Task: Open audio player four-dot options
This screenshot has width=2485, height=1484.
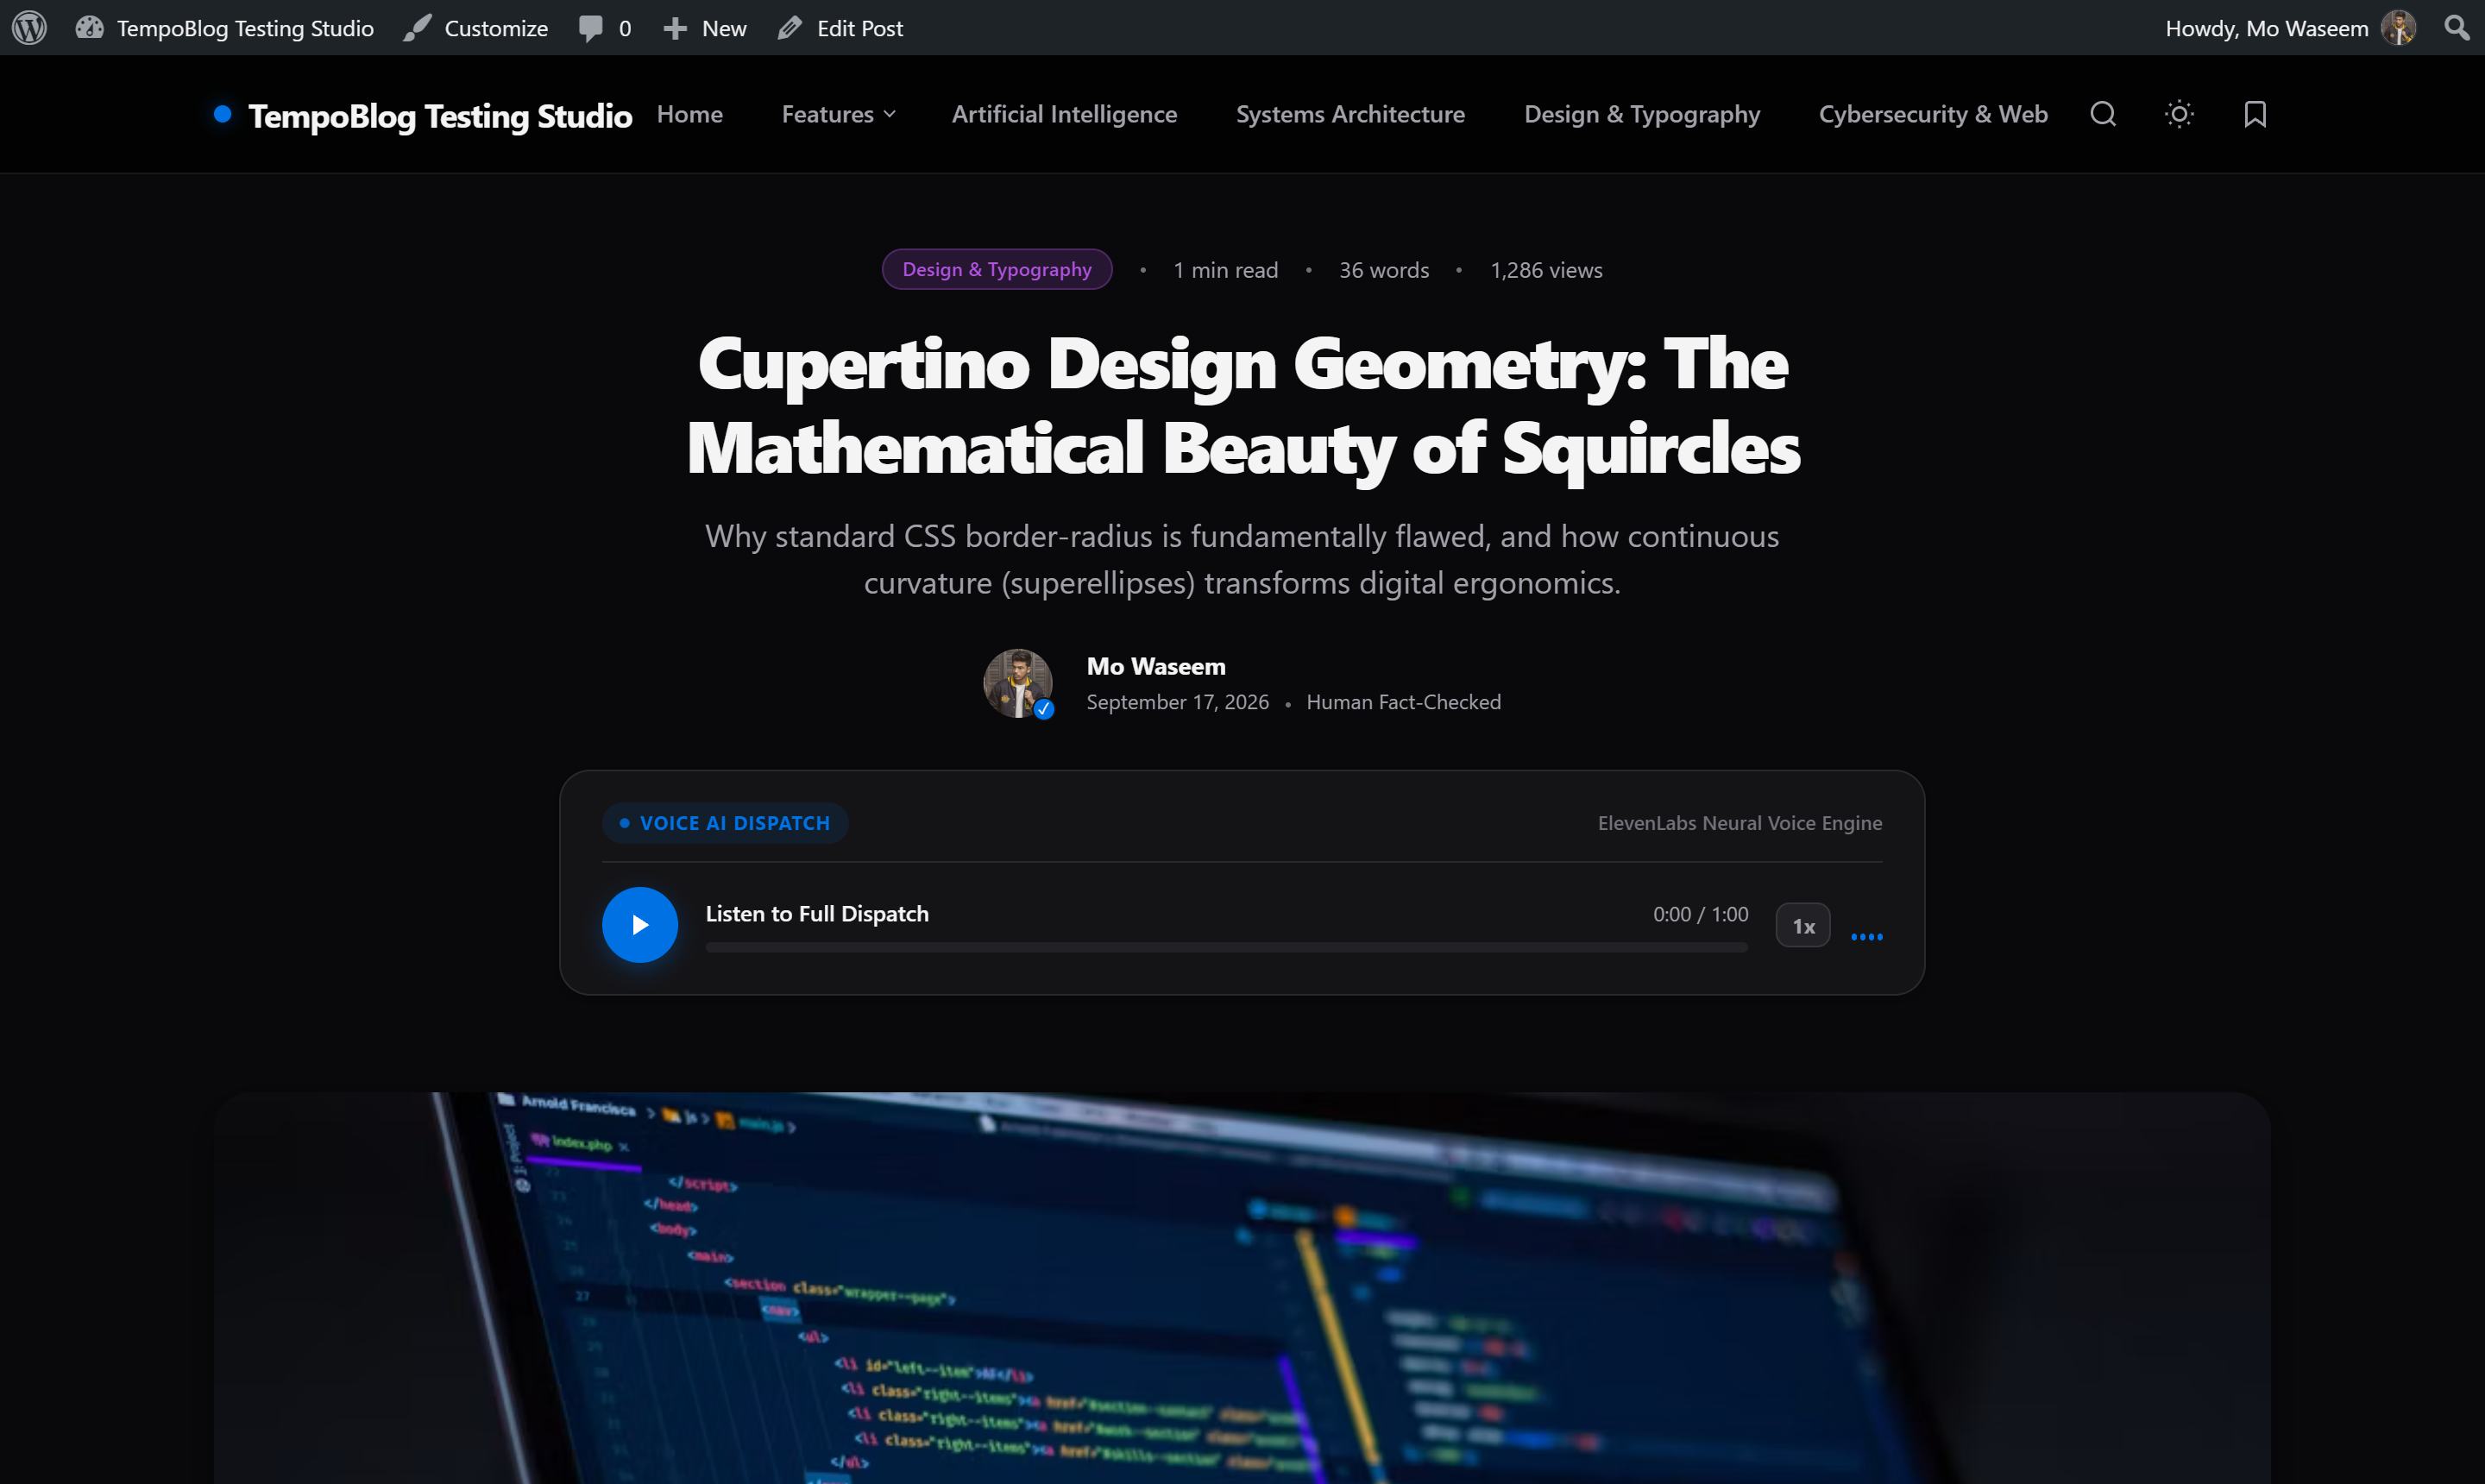Action: [x=1867, y=937]
